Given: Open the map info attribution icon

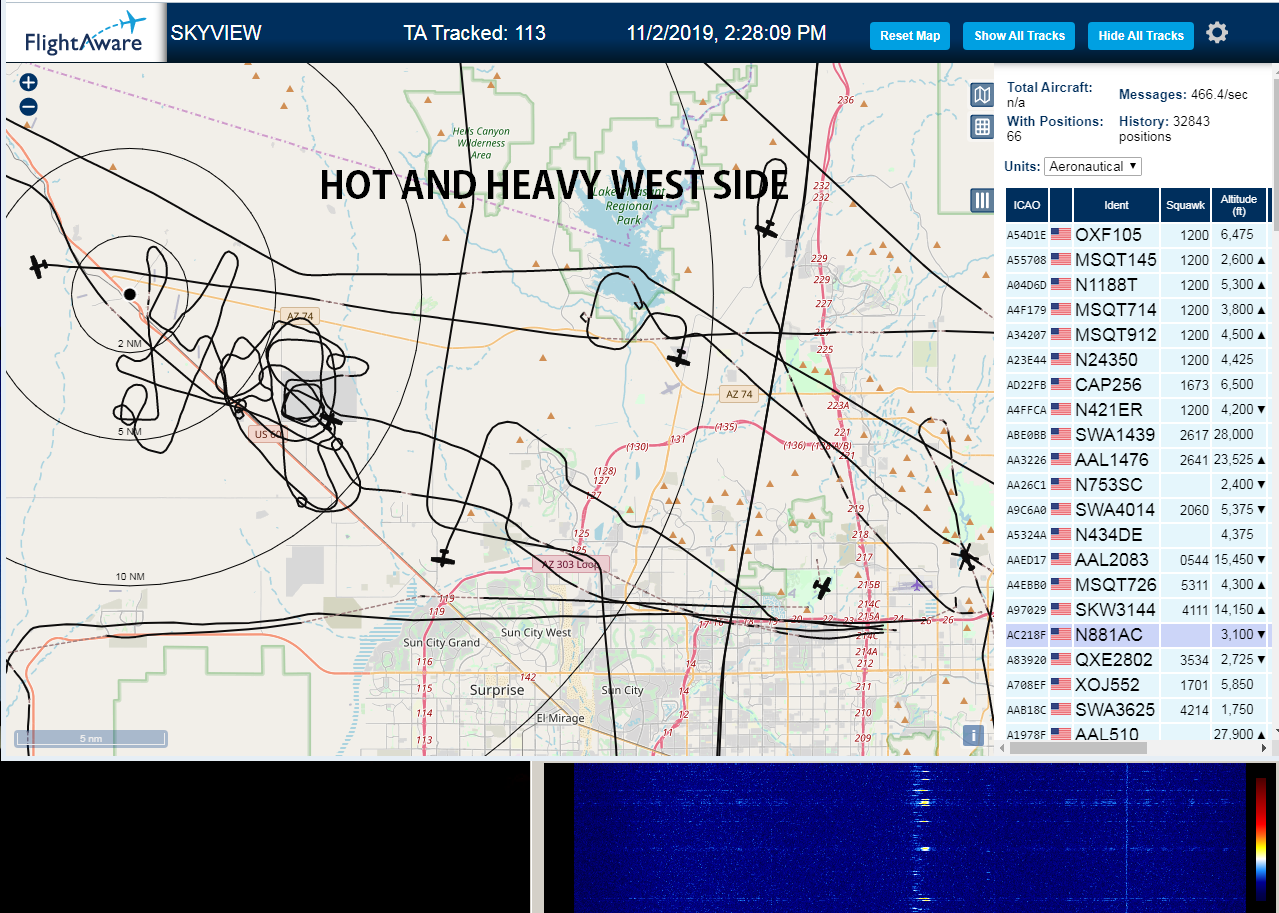Looking at the screenshot, I should tap(974, 736).
